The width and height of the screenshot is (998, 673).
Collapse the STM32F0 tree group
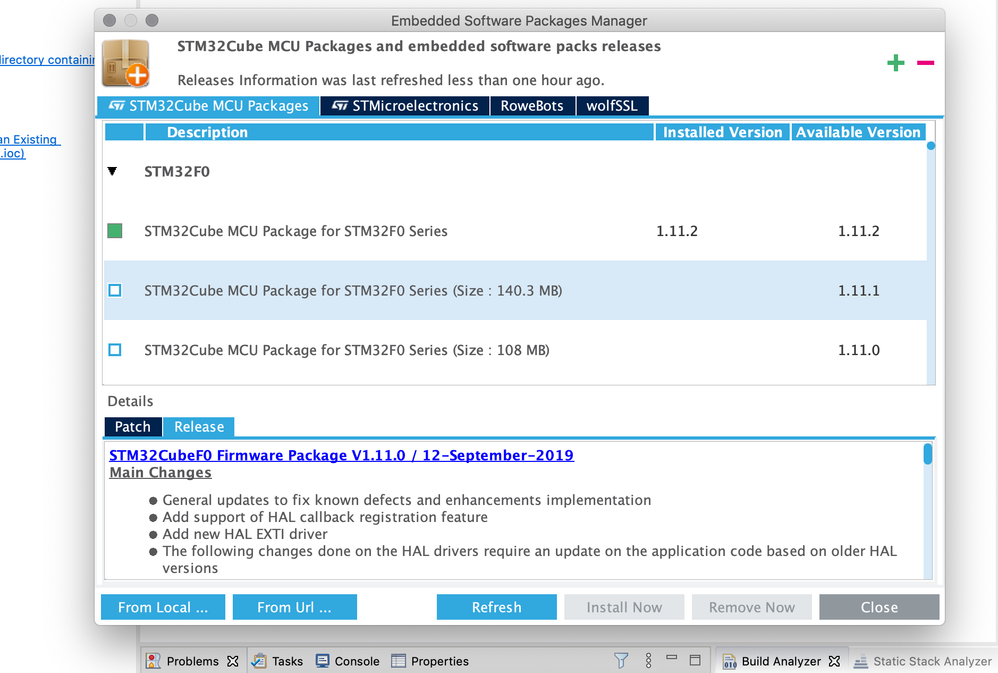(x=113, y=171)
